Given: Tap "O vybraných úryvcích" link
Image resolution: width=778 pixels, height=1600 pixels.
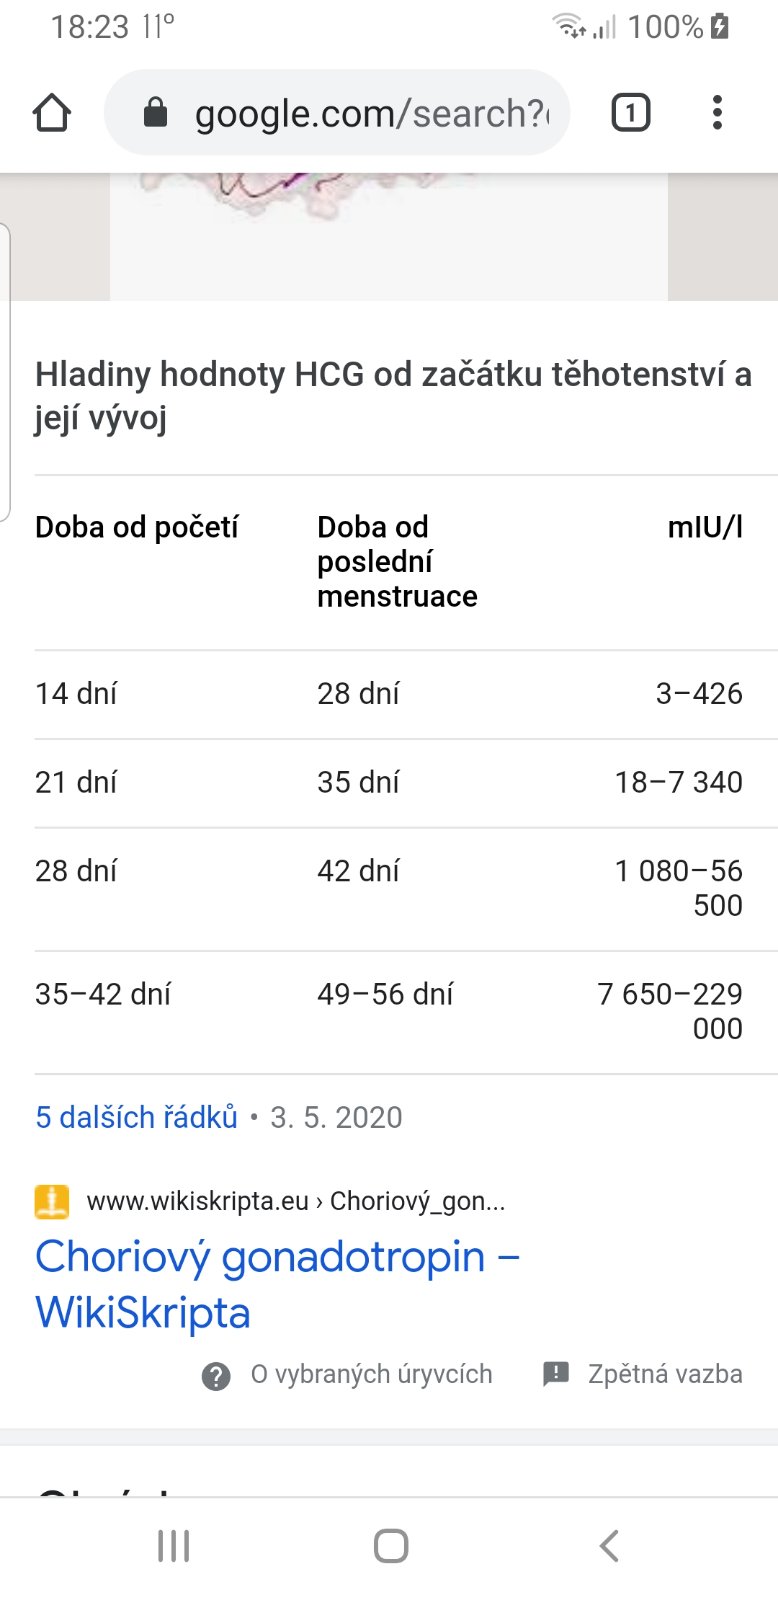Looking at the screenshot, I should [371, 1375].
